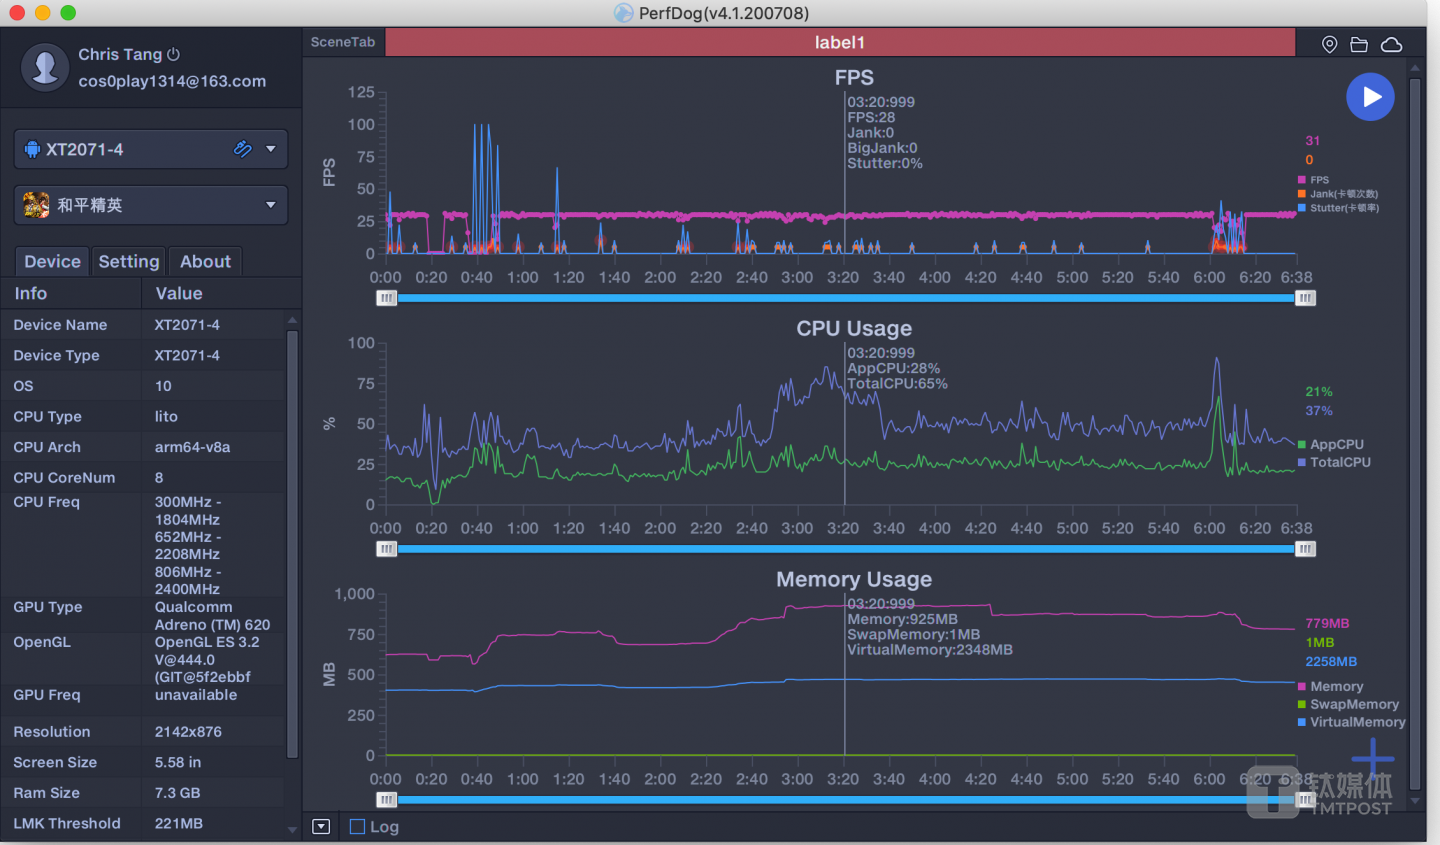Click the device info panel scrollbar
The image size is (1440, 845).
(292, 540)
